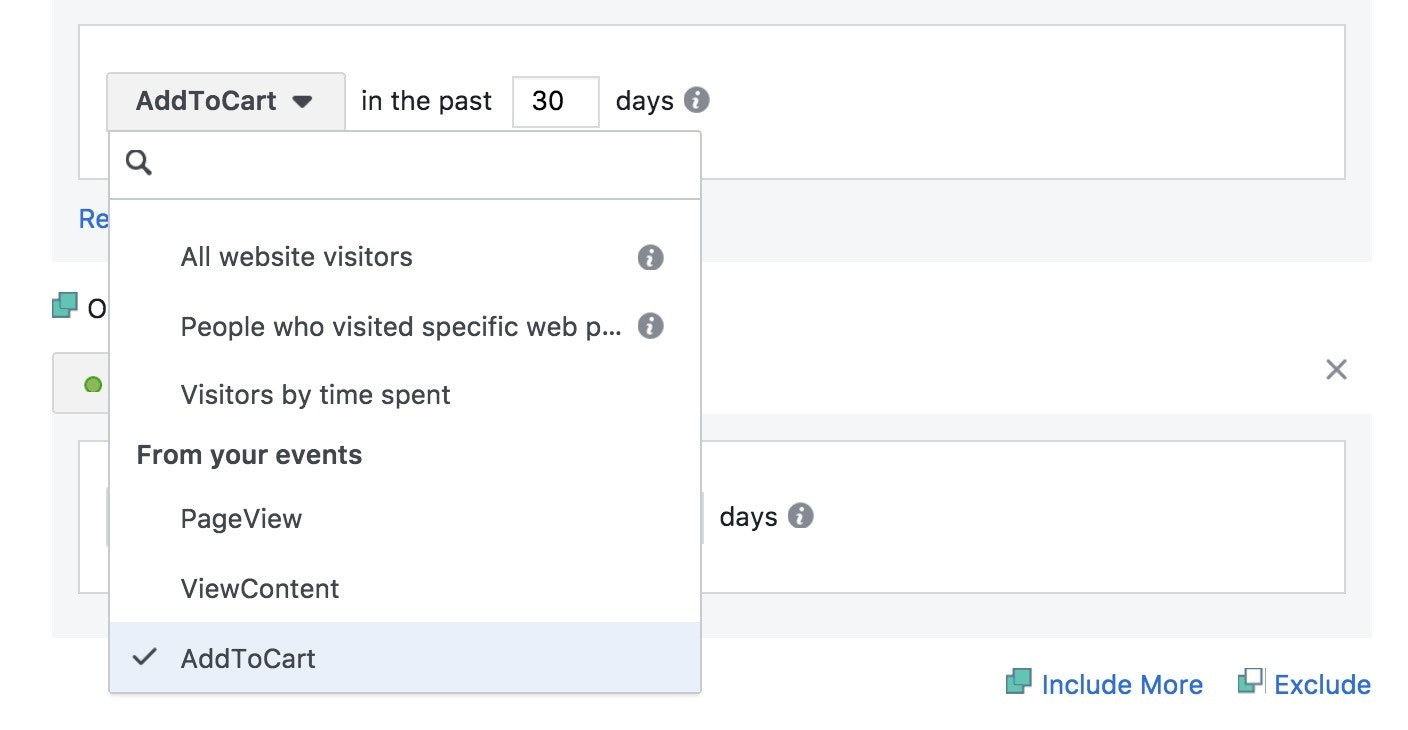This screenshot has width=1408, height=730.
Task: Select the ViewContent event
Action: pos(260,588)
